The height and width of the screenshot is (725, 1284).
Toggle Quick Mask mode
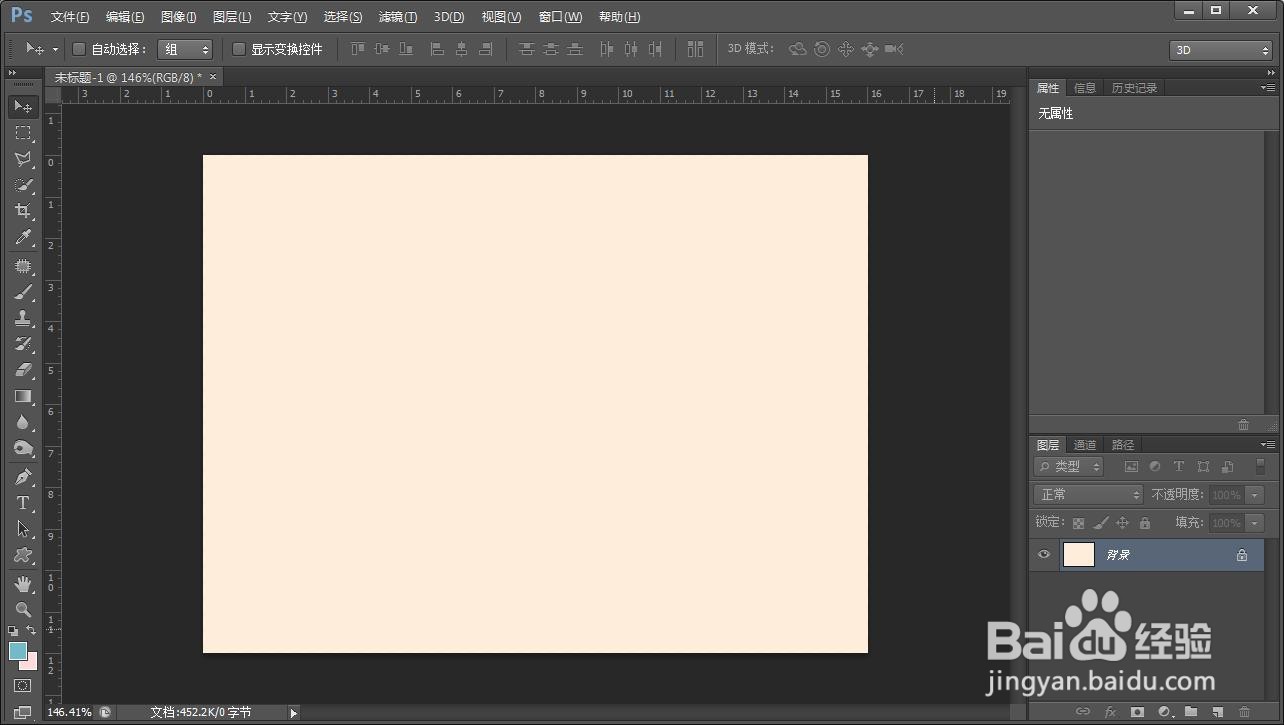(x=23, y=686)
